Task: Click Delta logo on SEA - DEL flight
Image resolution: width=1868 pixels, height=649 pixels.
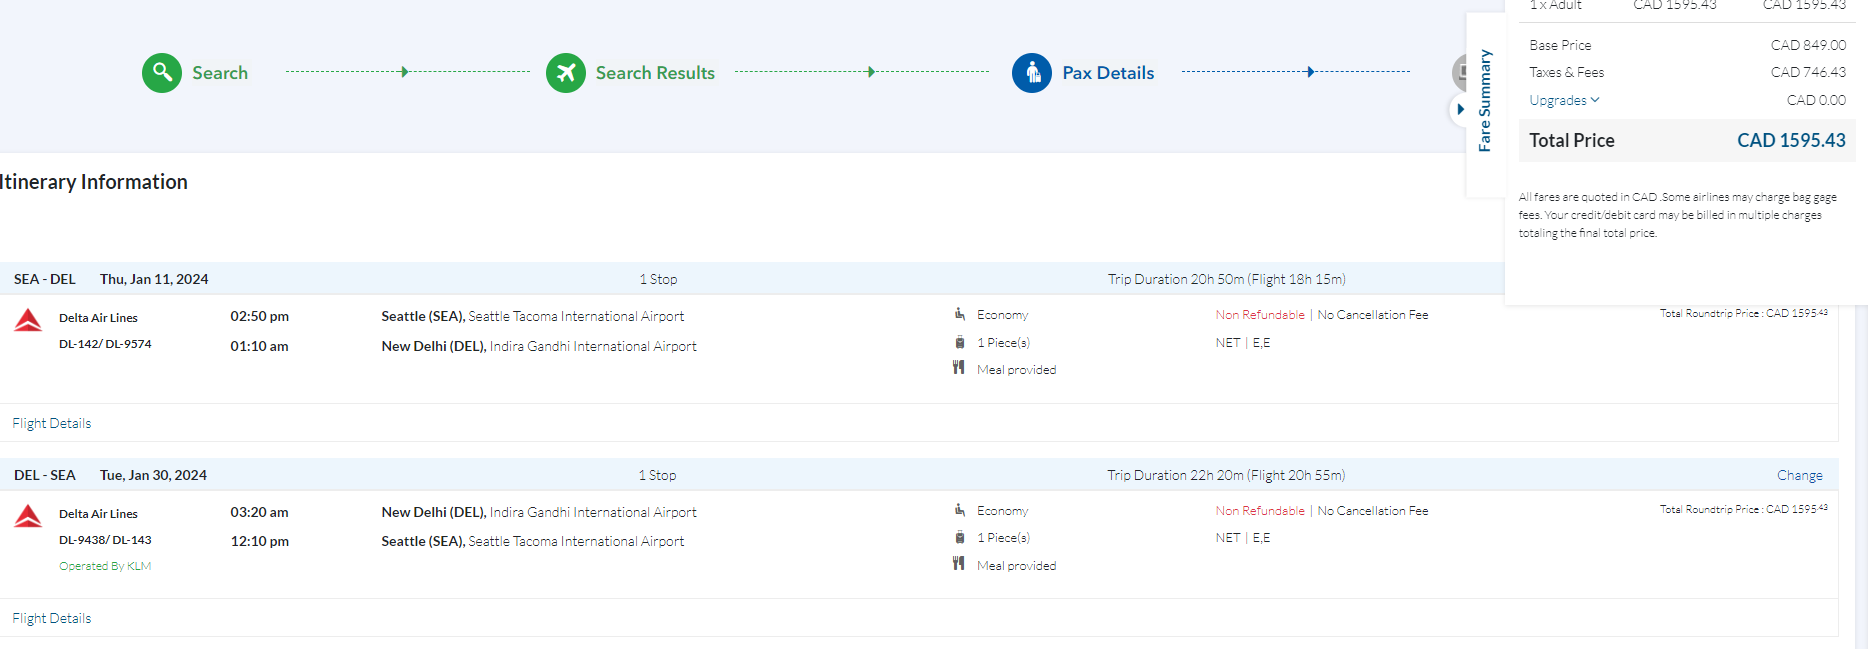Action: [28, 320]
